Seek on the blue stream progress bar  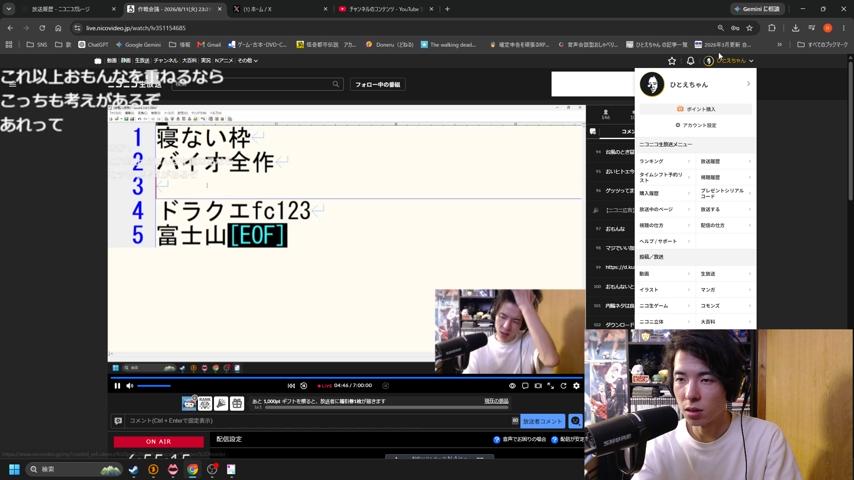(346, 377)
